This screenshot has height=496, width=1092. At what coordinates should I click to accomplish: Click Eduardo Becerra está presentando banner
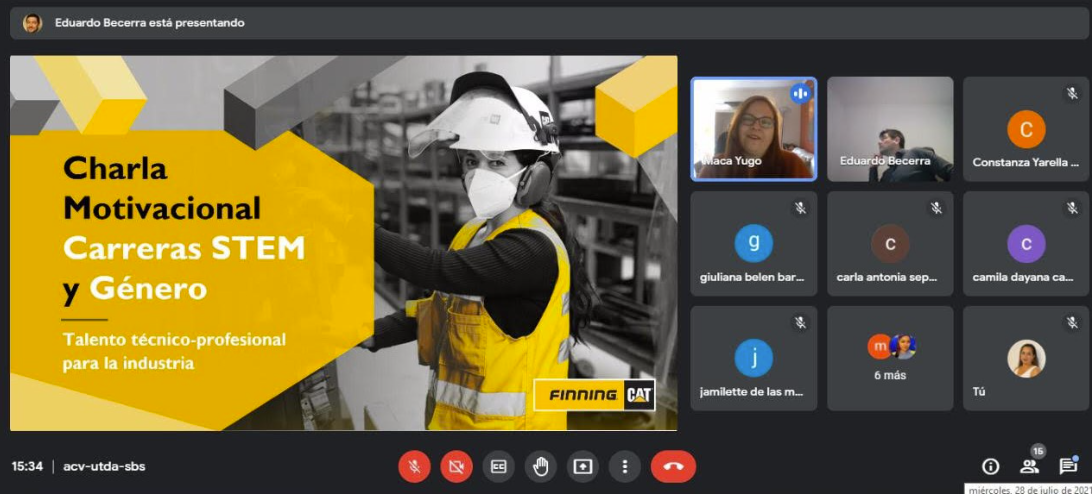(149, 22)
